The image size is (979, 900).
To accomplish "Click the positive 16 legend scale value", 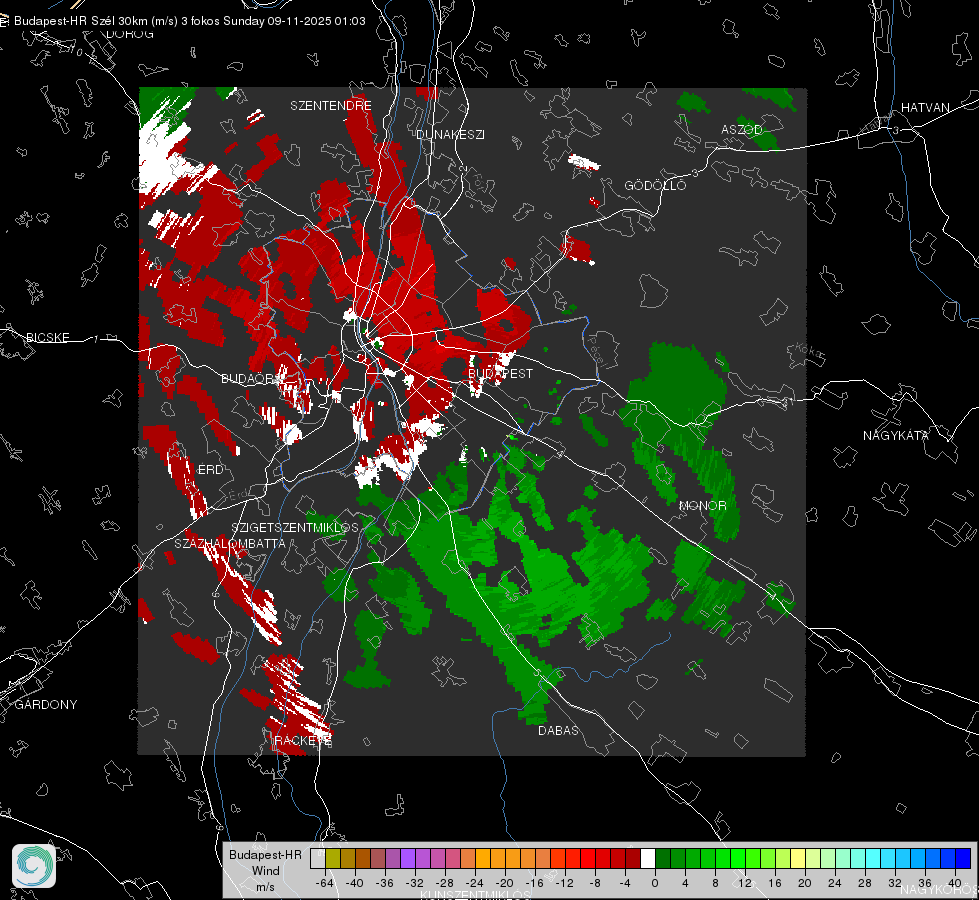I will (775, 883).
